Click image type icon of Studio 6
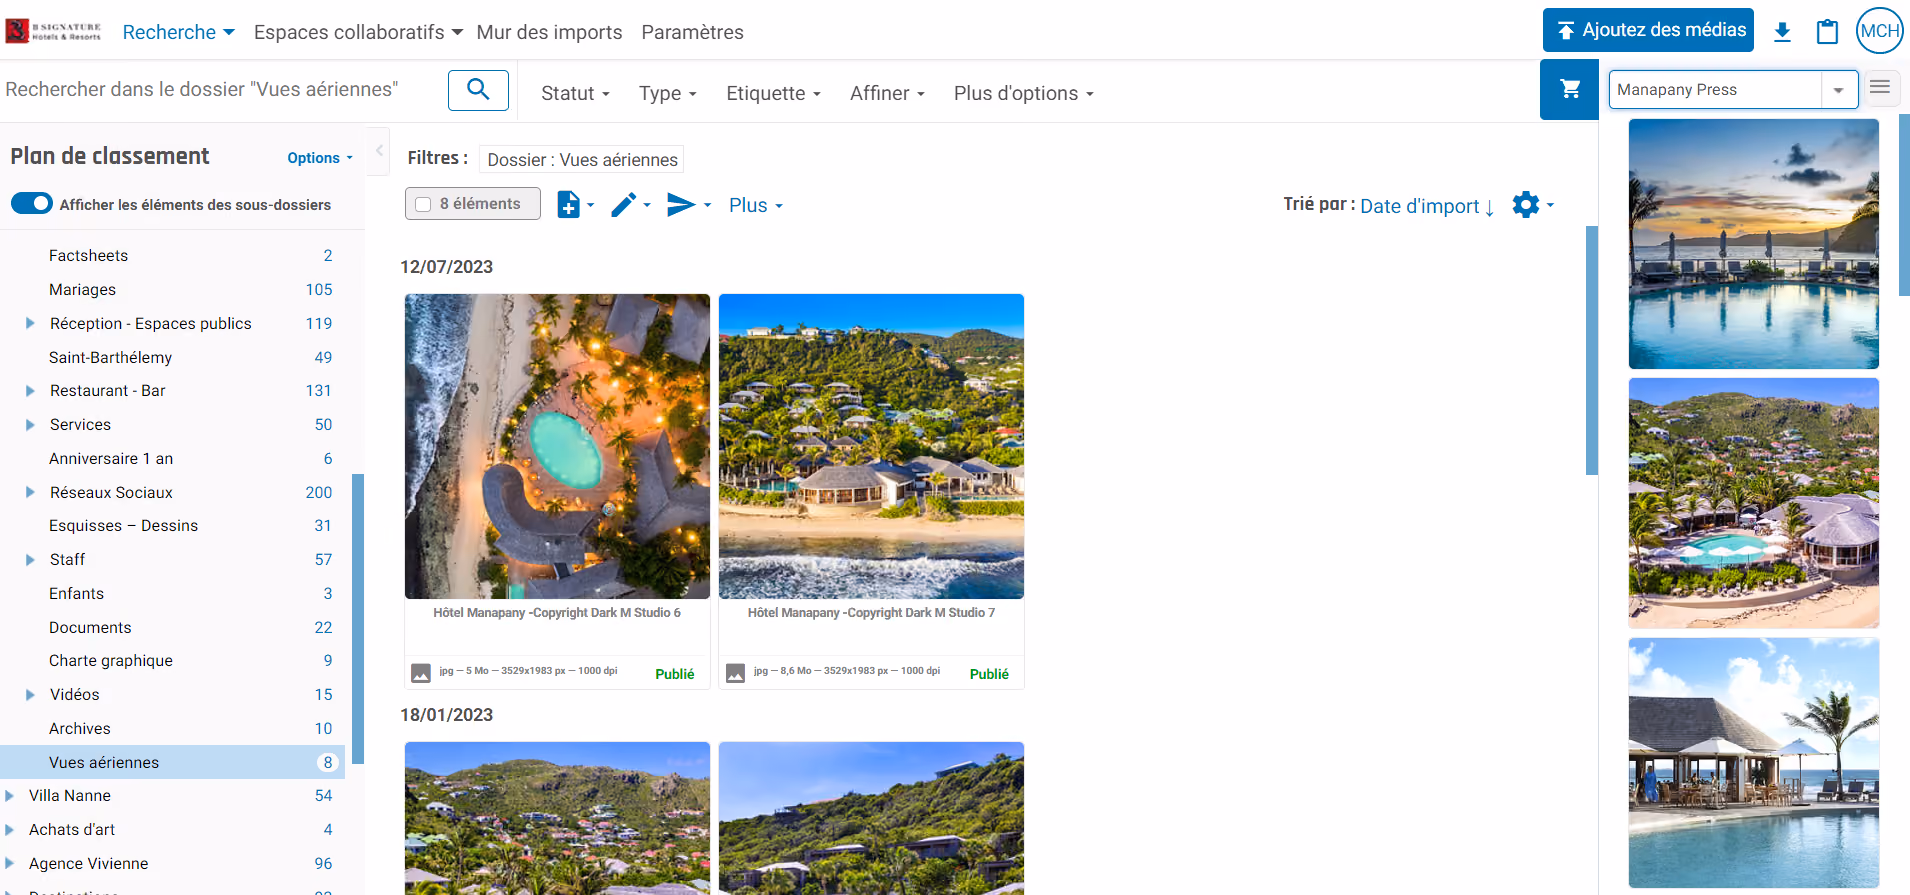The image size is (1910, 895). 421,673
